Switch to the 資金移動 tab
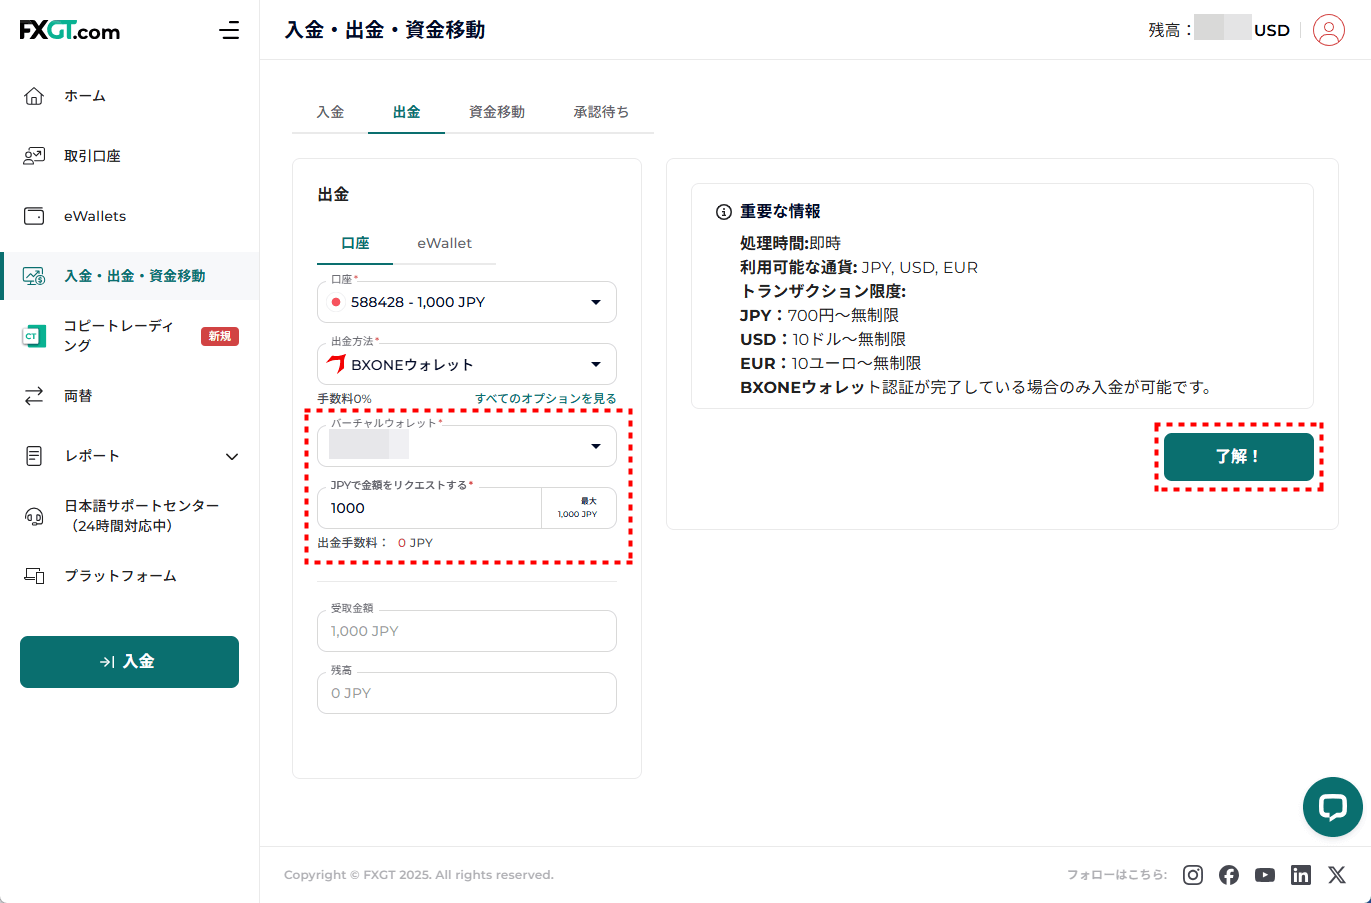This screenshot has height=903, width=1371. pos(497,112)
